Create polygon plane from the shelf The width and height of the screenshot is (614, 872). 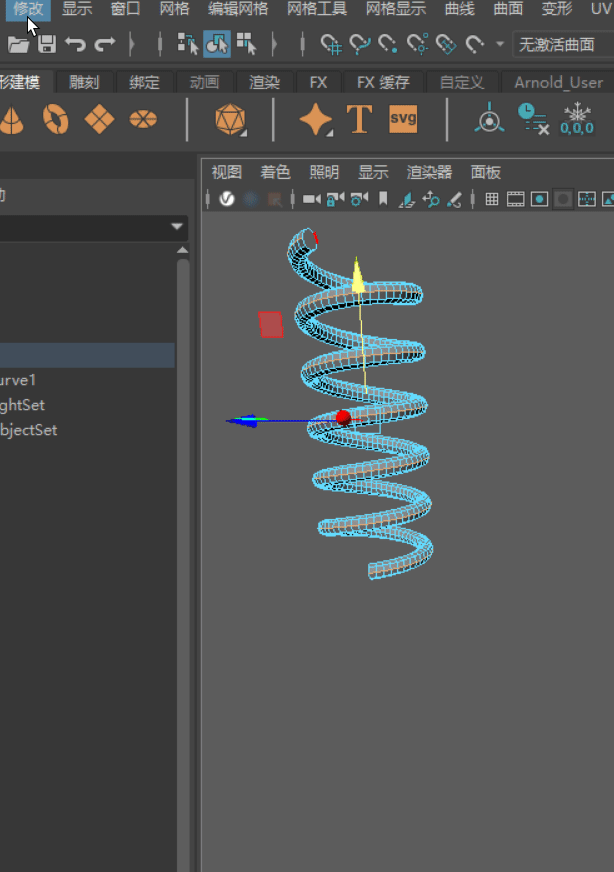point(99,119)
